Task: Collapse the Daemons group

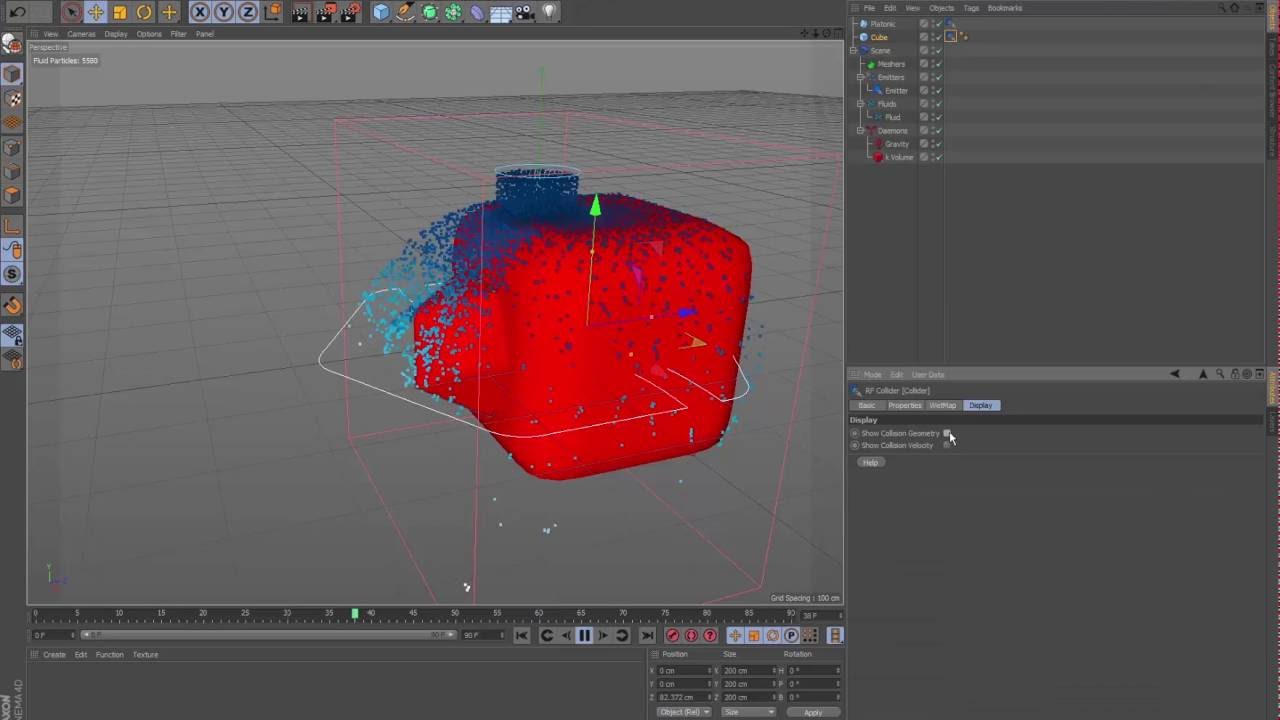Action: click(860, 131)
